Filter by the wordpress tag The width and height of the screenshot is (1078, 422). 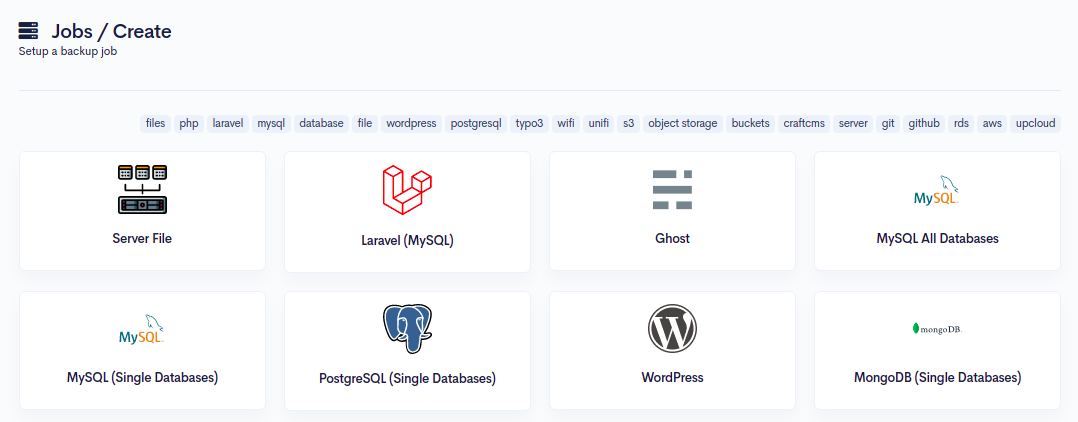[411, 124]
